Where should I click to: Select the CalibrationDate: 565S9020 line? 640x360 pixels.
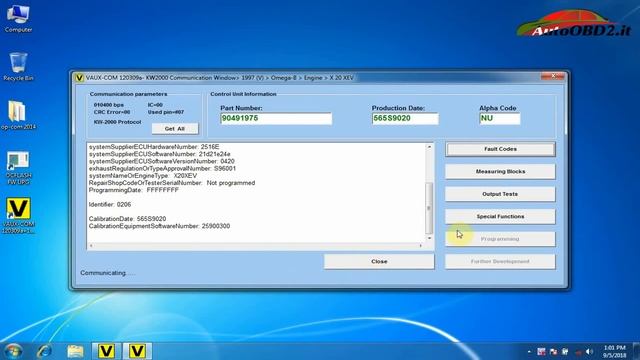[x=127, y=219]
